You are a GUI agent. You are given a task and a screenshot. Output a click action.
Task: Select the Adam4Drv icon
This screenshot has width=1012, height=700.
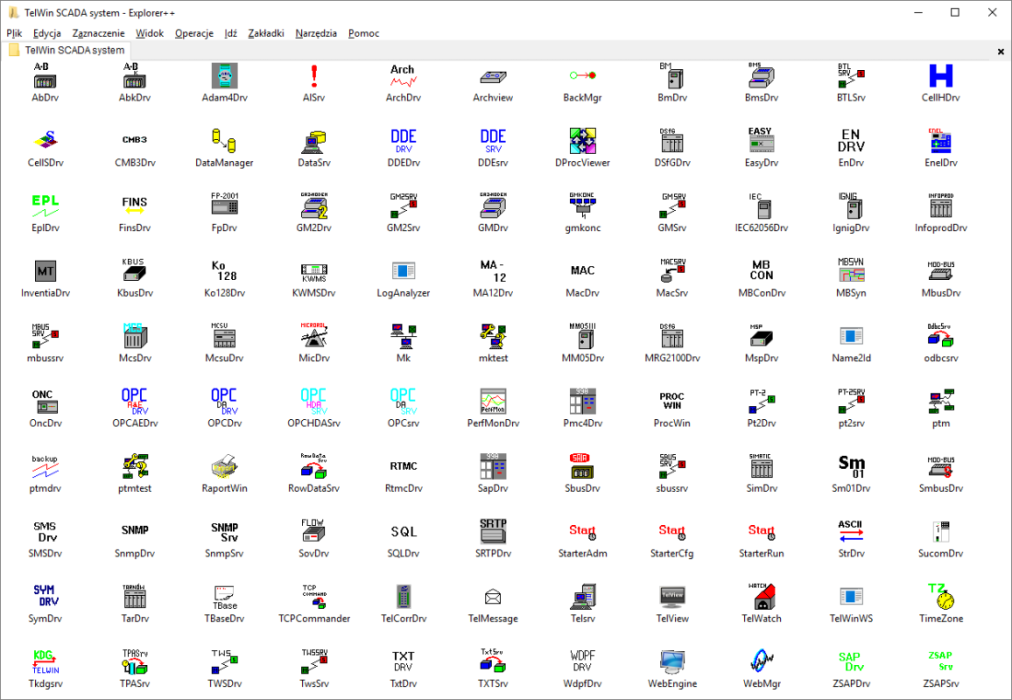click(225, 76)
